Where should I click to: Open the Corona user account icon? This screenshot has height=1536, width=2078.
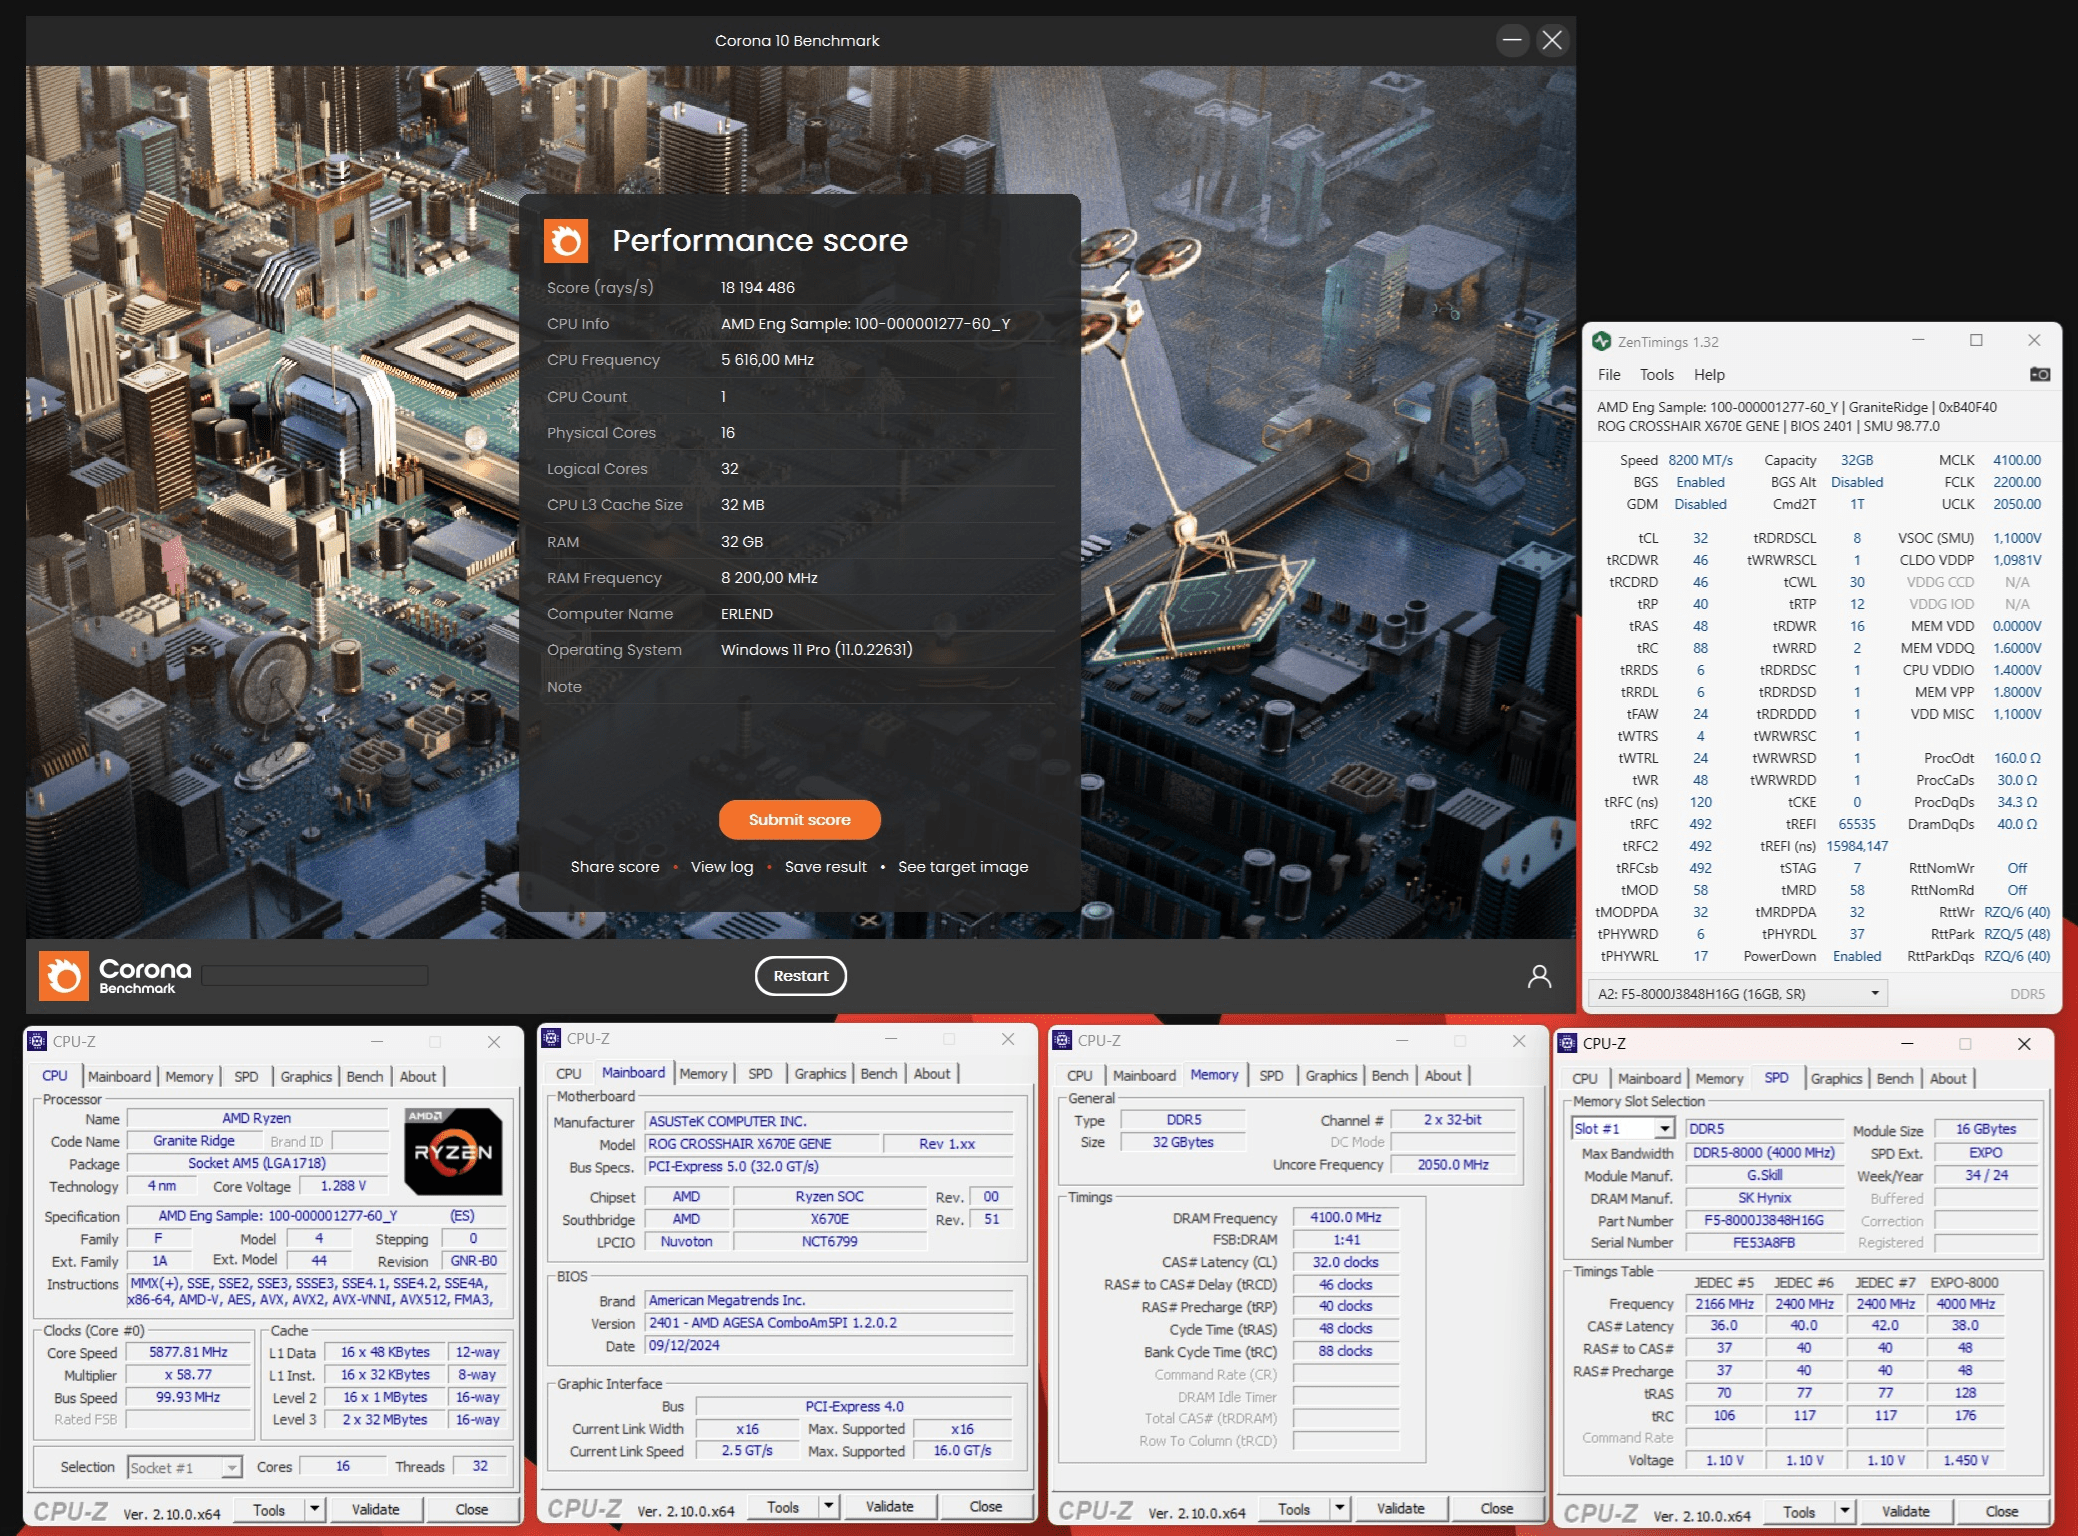pyautogui.click(x=1539, y=976)
